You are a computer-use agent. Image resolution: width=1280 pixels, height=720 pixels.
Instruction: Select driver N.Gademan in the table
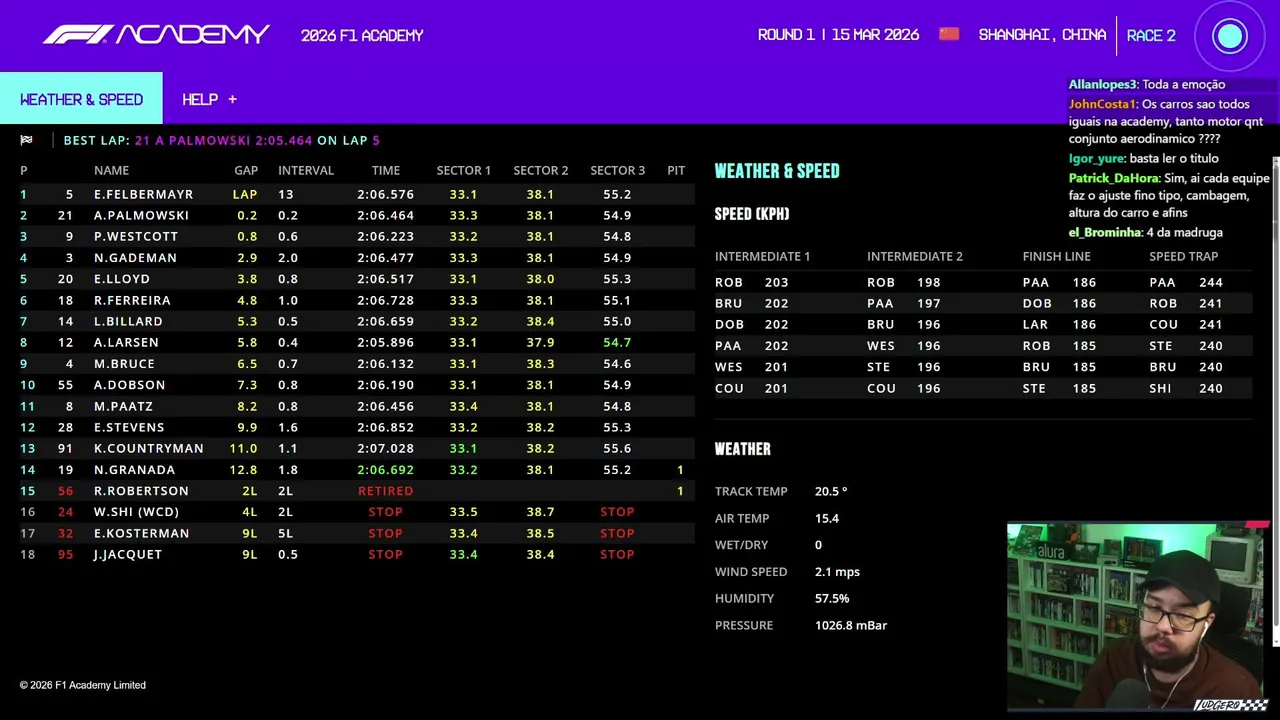pos(135,257)
